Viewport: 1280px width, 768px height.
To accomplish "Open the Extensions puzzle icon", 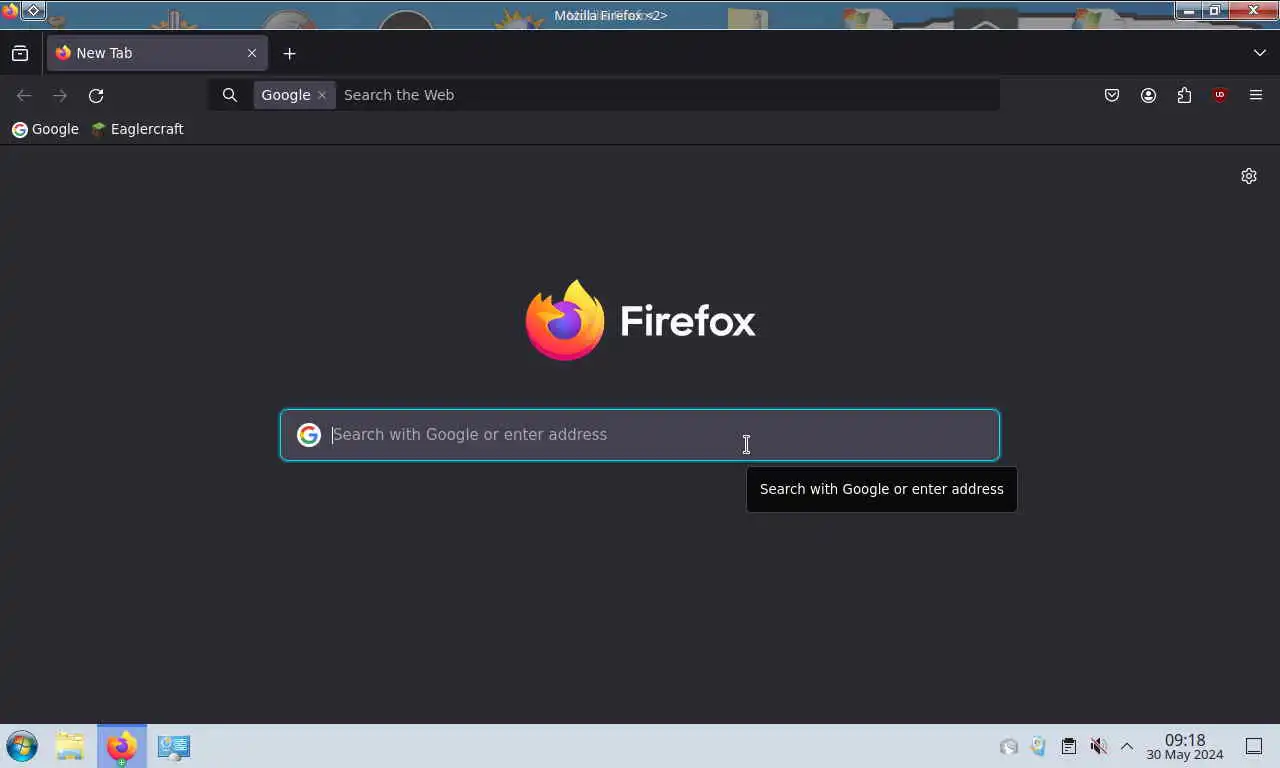I will coord(1184,95).
